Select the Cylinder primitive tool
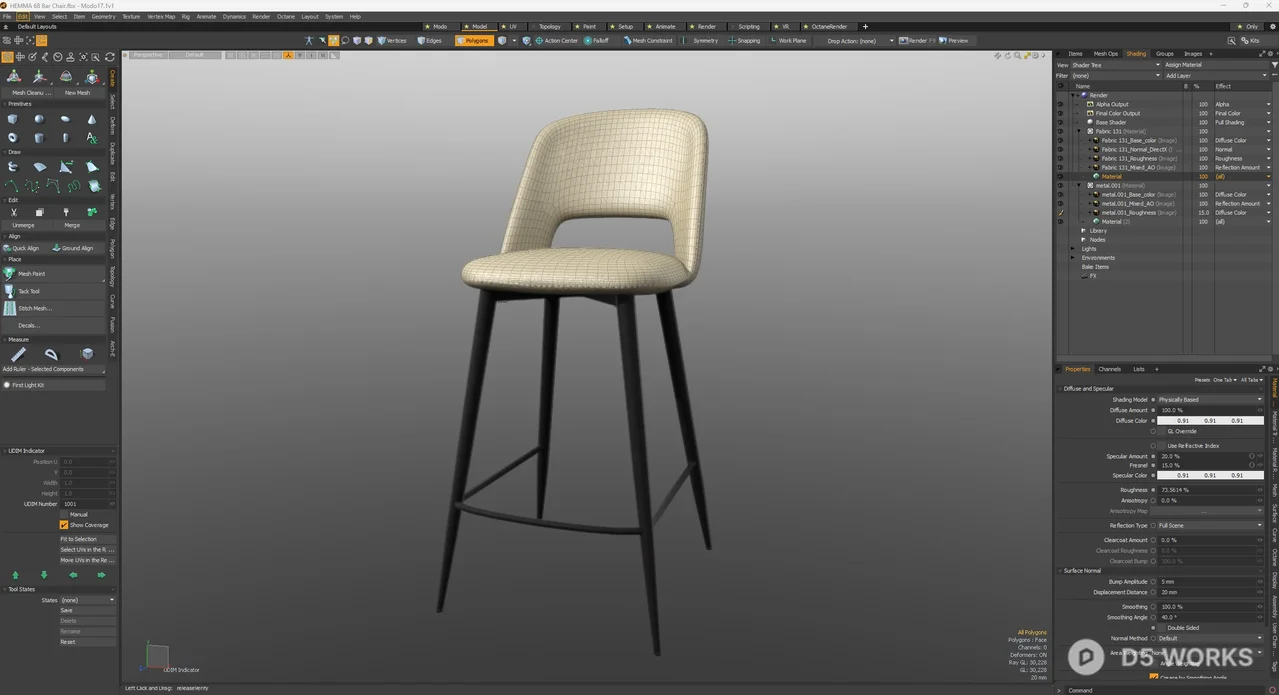This screenshot has width=1279, height=695. 39,138
